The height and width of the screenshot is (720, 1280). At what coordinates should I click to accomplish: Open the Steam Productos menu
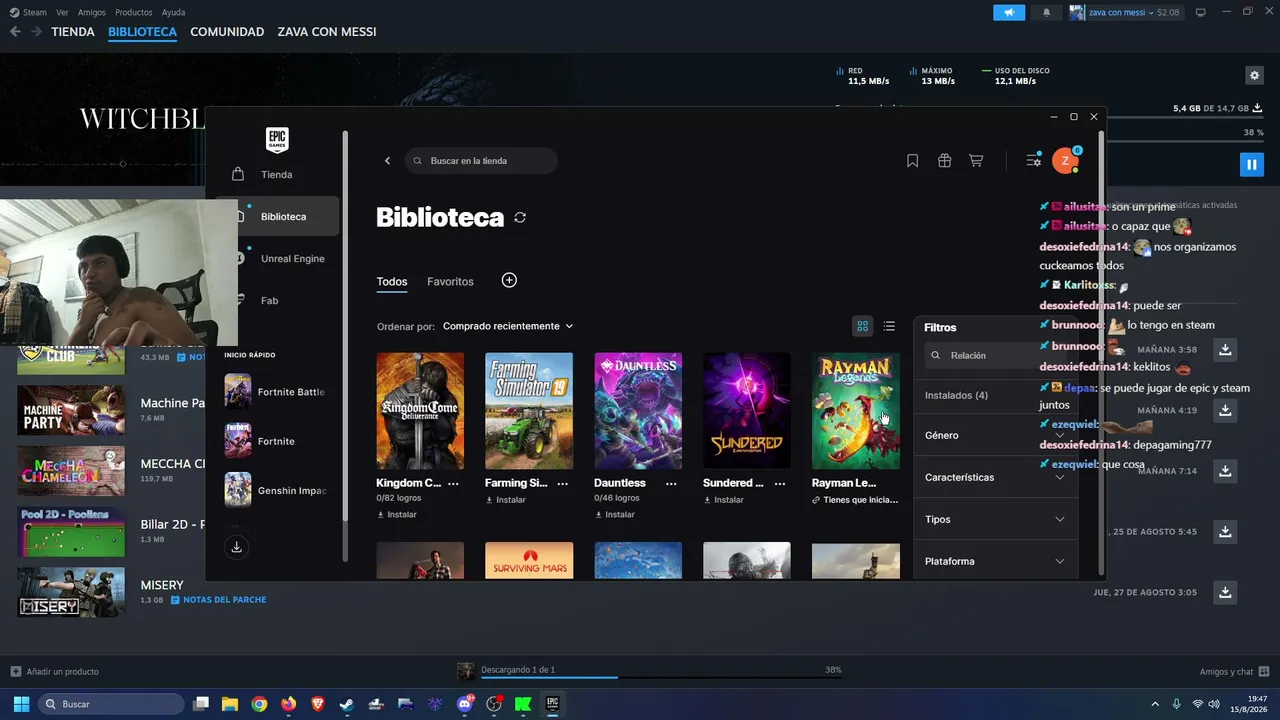[x=134, y=12]
